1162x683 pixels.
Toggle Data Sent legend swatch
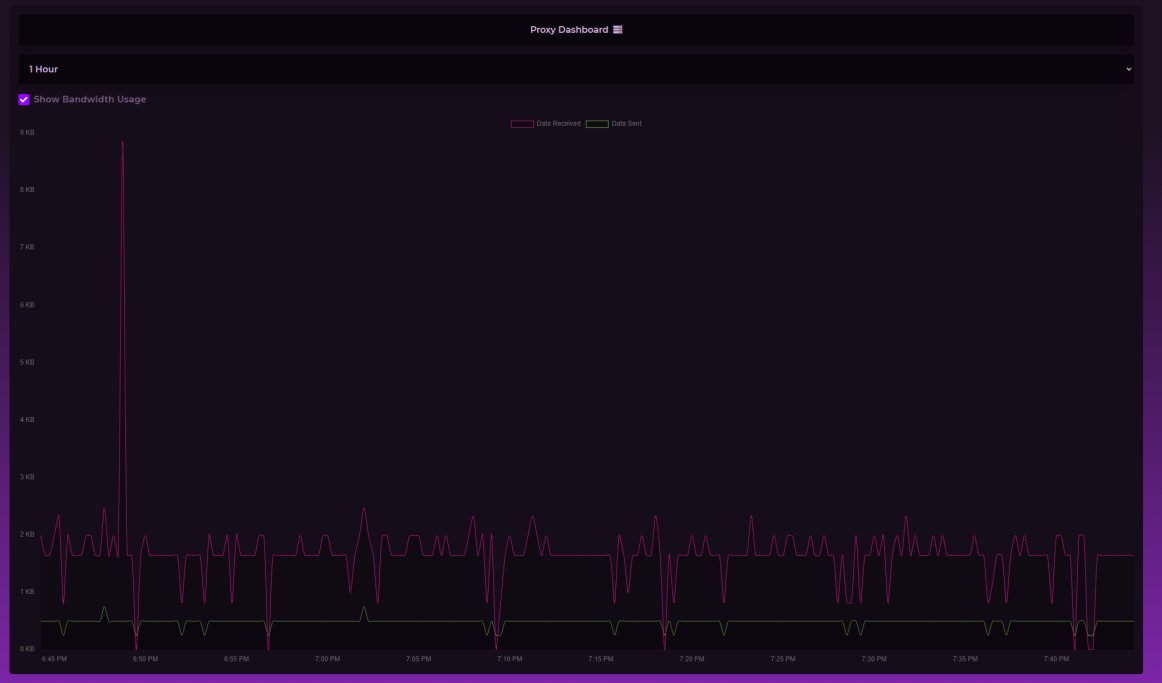[597, 124]
